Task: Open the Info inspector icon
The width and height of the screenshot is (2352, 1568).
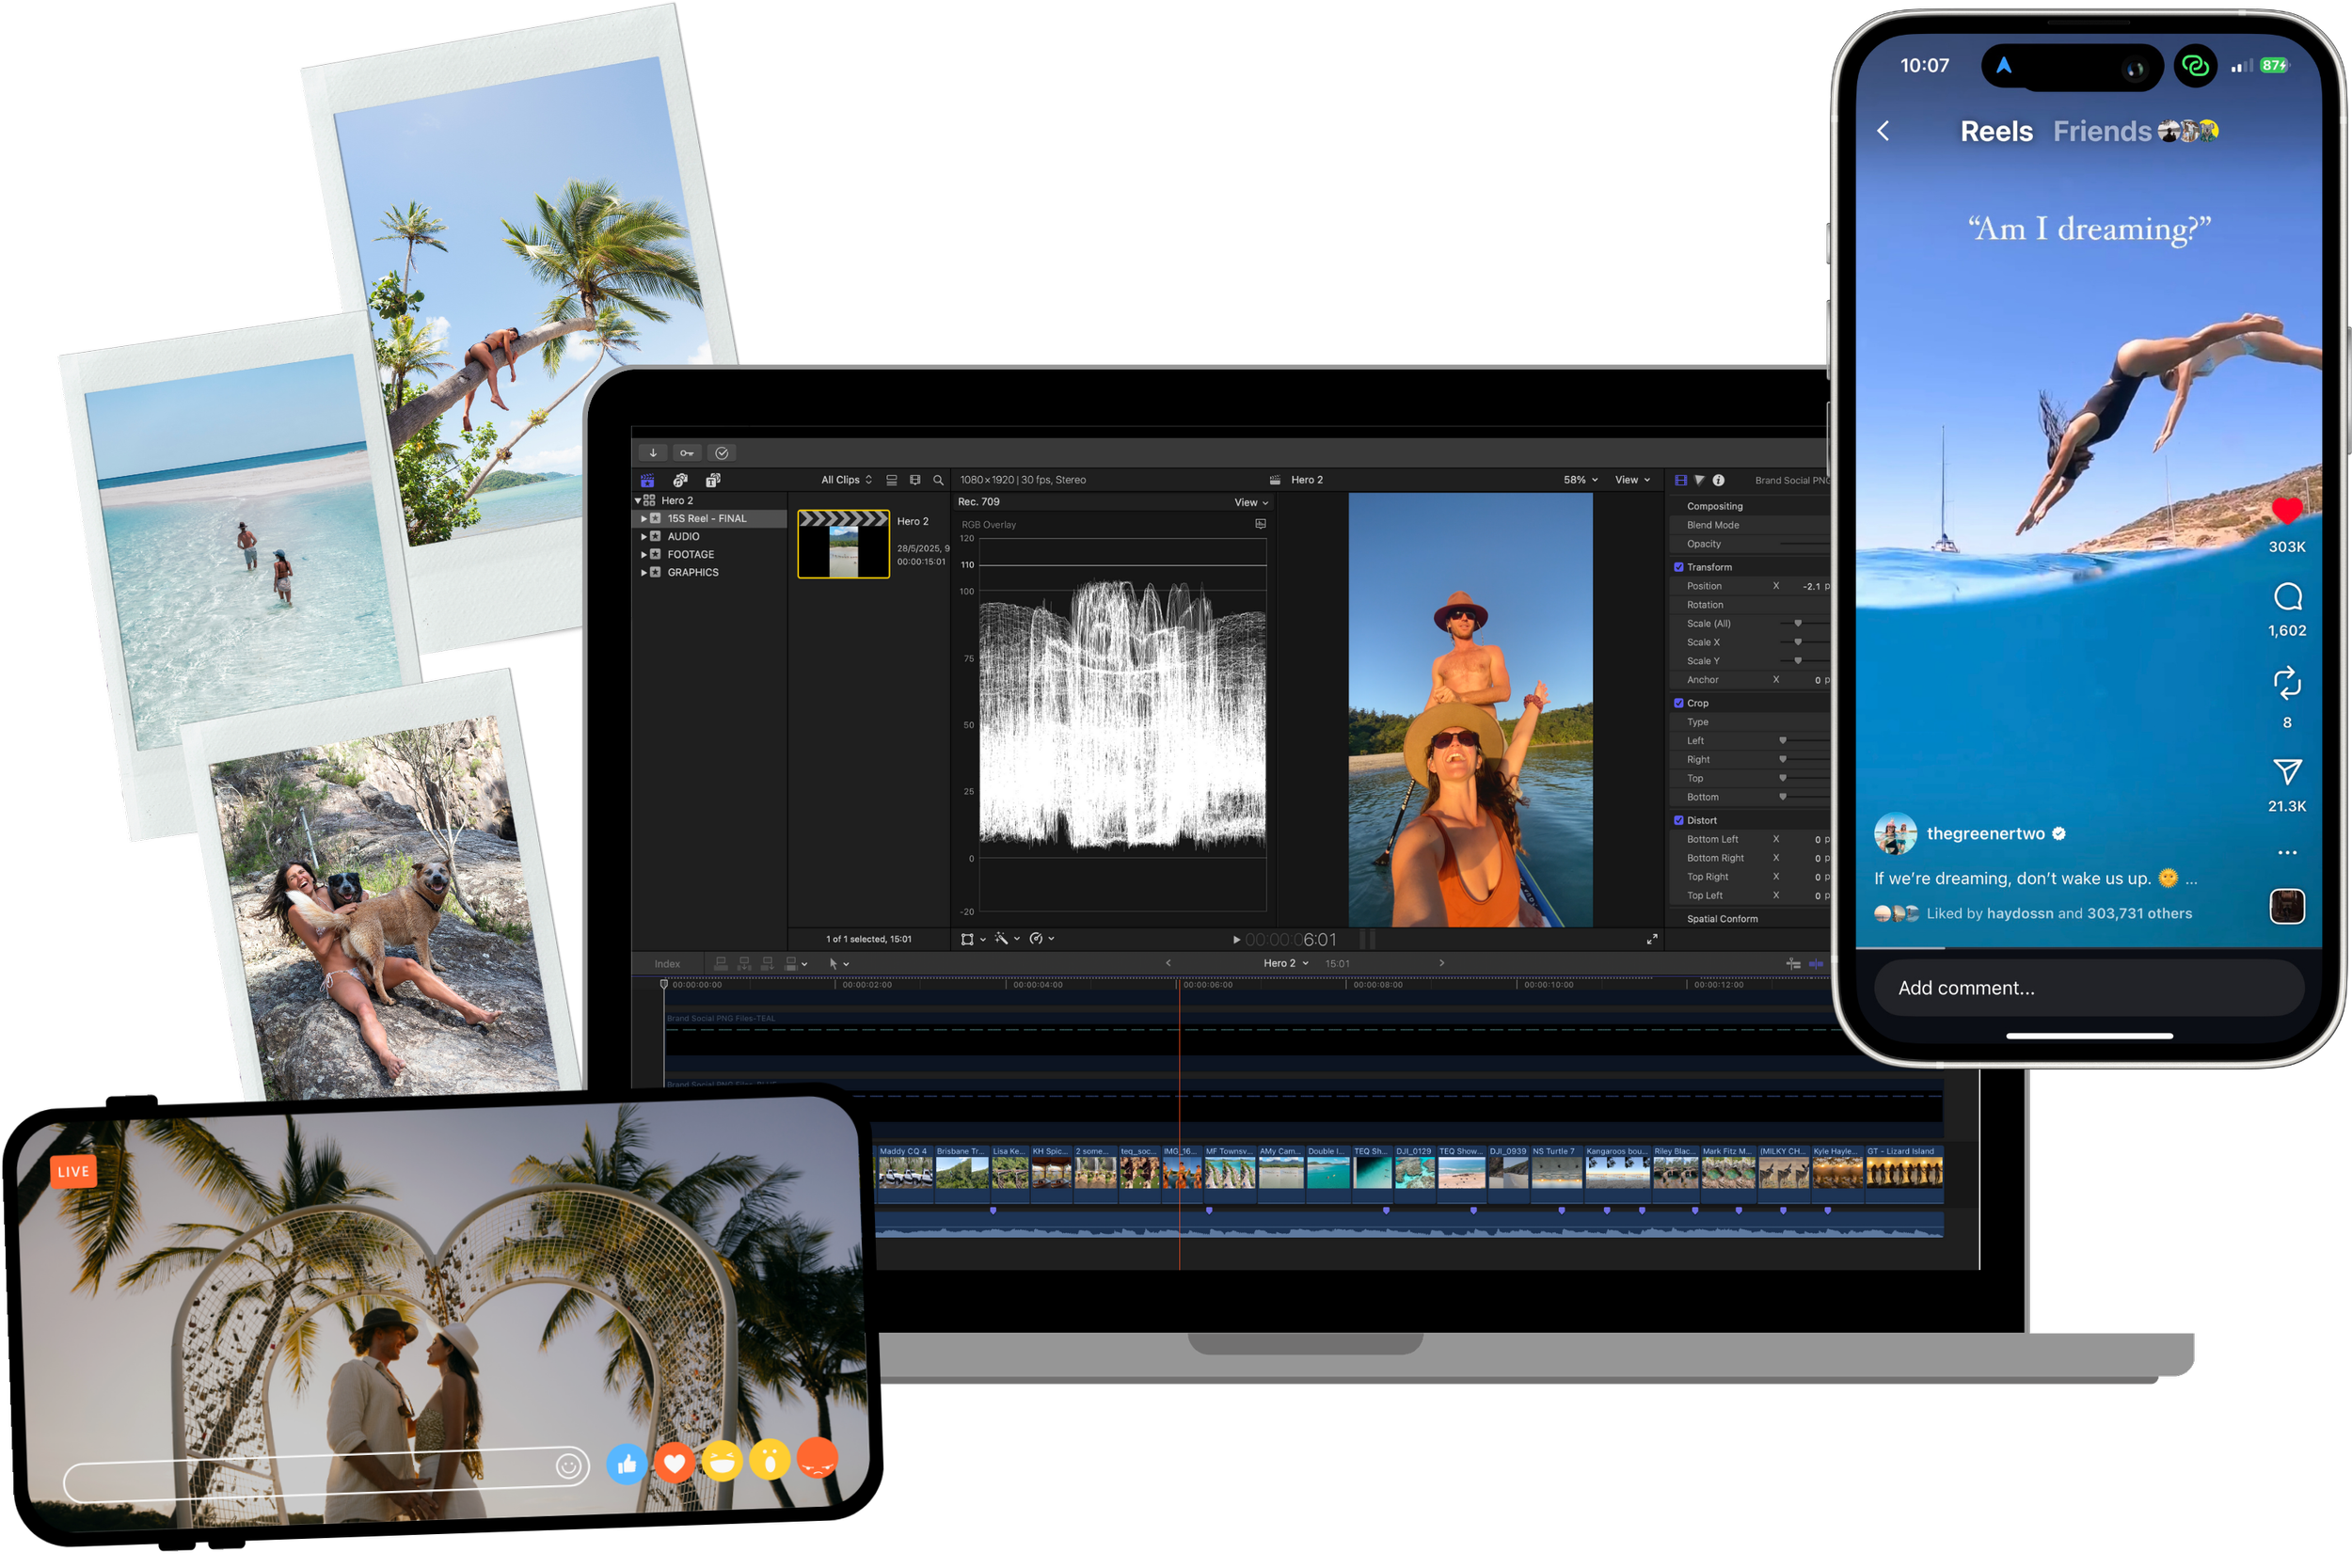Action: (1718, 480)
